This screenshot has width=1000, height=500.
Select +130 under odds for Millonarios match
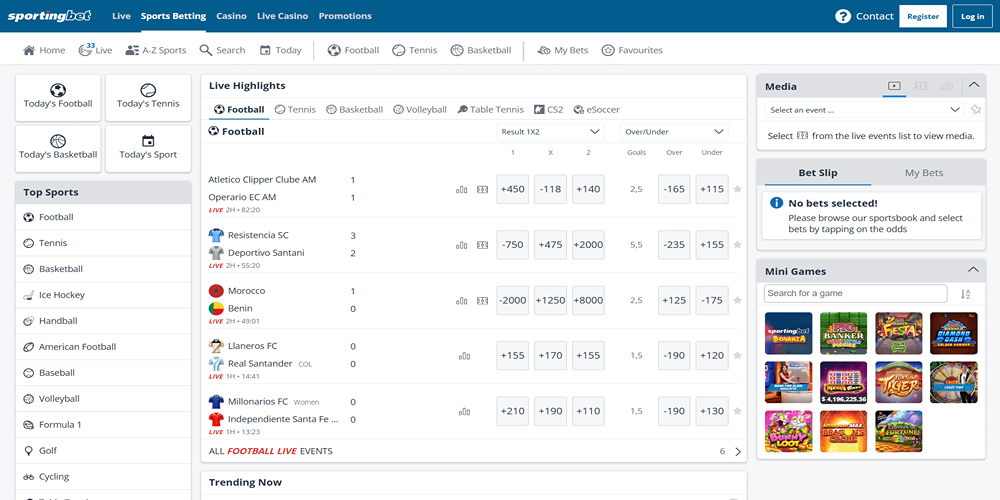point(712,411)
